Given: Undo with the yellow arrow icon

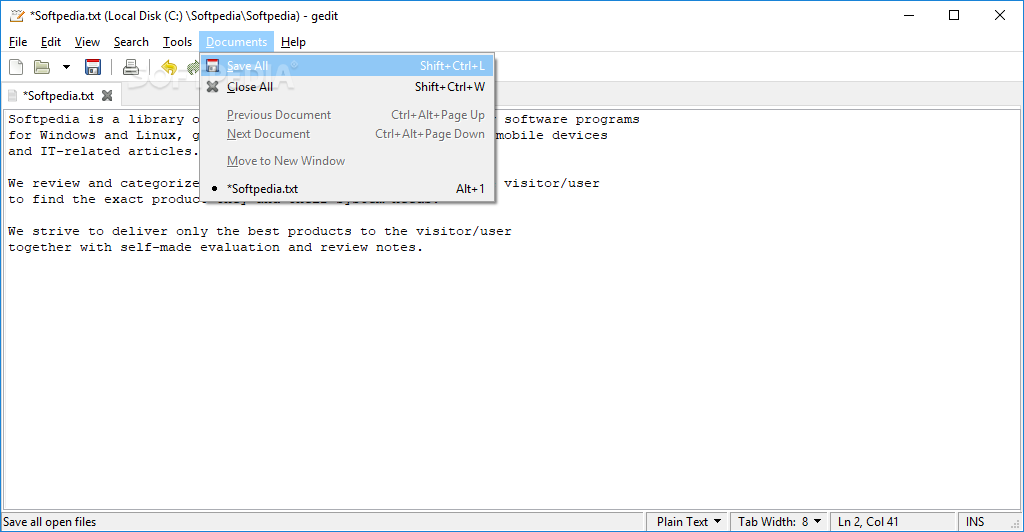Looking at the screenshot, I should point(169,67).
